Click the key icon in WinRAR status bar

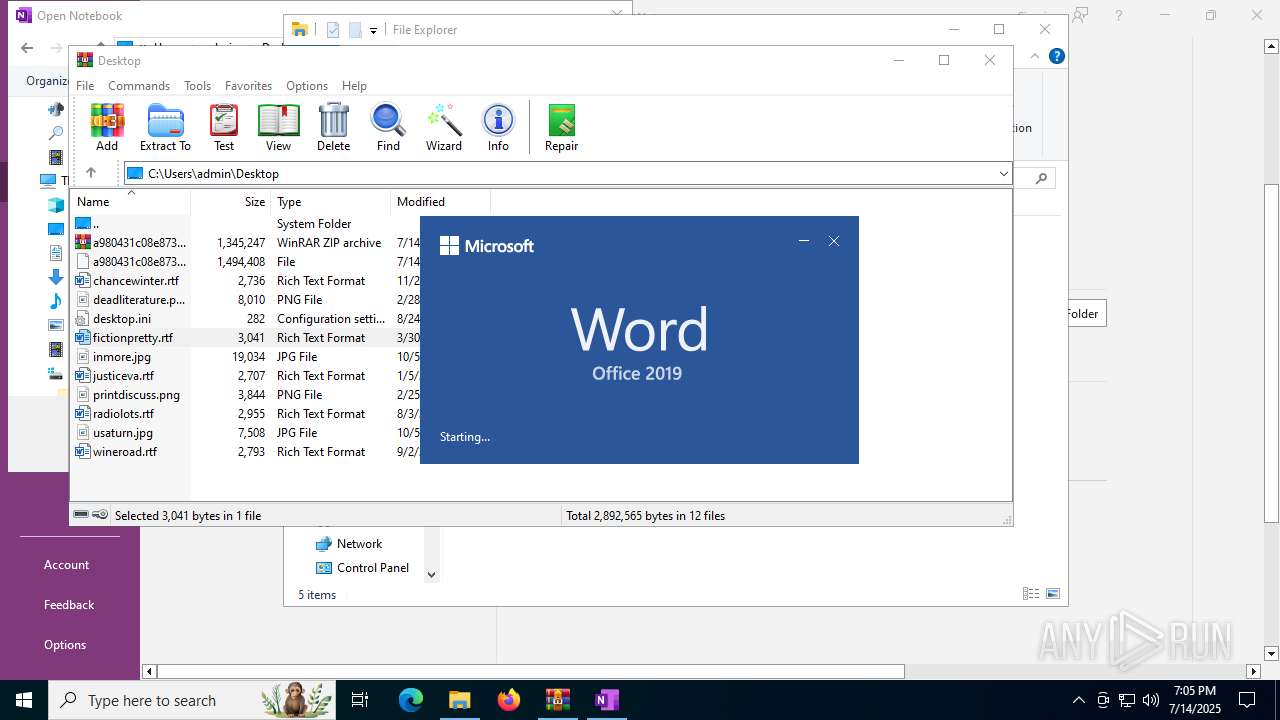(x=100, y=515)
